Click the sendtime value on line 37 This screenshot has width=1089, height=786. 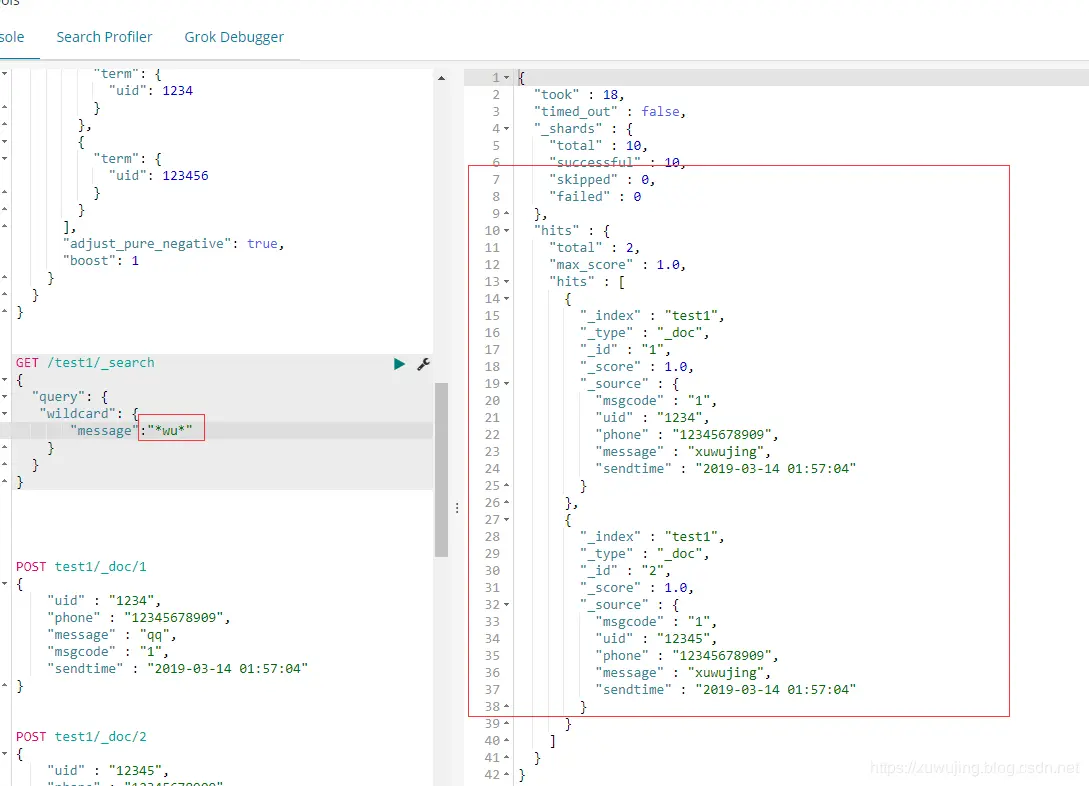[776, 689]
